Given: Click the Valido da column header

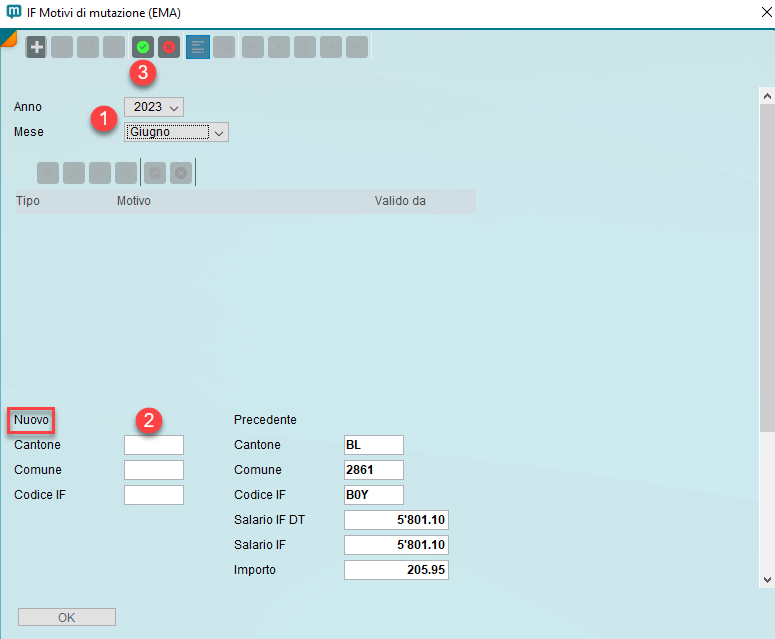Looking at the screenshot, I should tap(400, 201).
